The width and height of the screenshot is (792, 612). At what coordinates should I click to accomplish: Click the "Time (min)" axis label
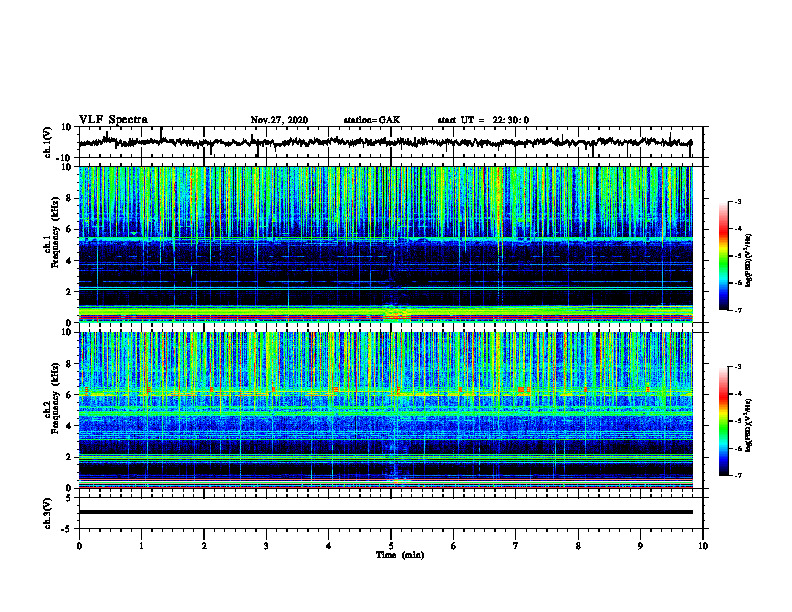click(400, 555)
